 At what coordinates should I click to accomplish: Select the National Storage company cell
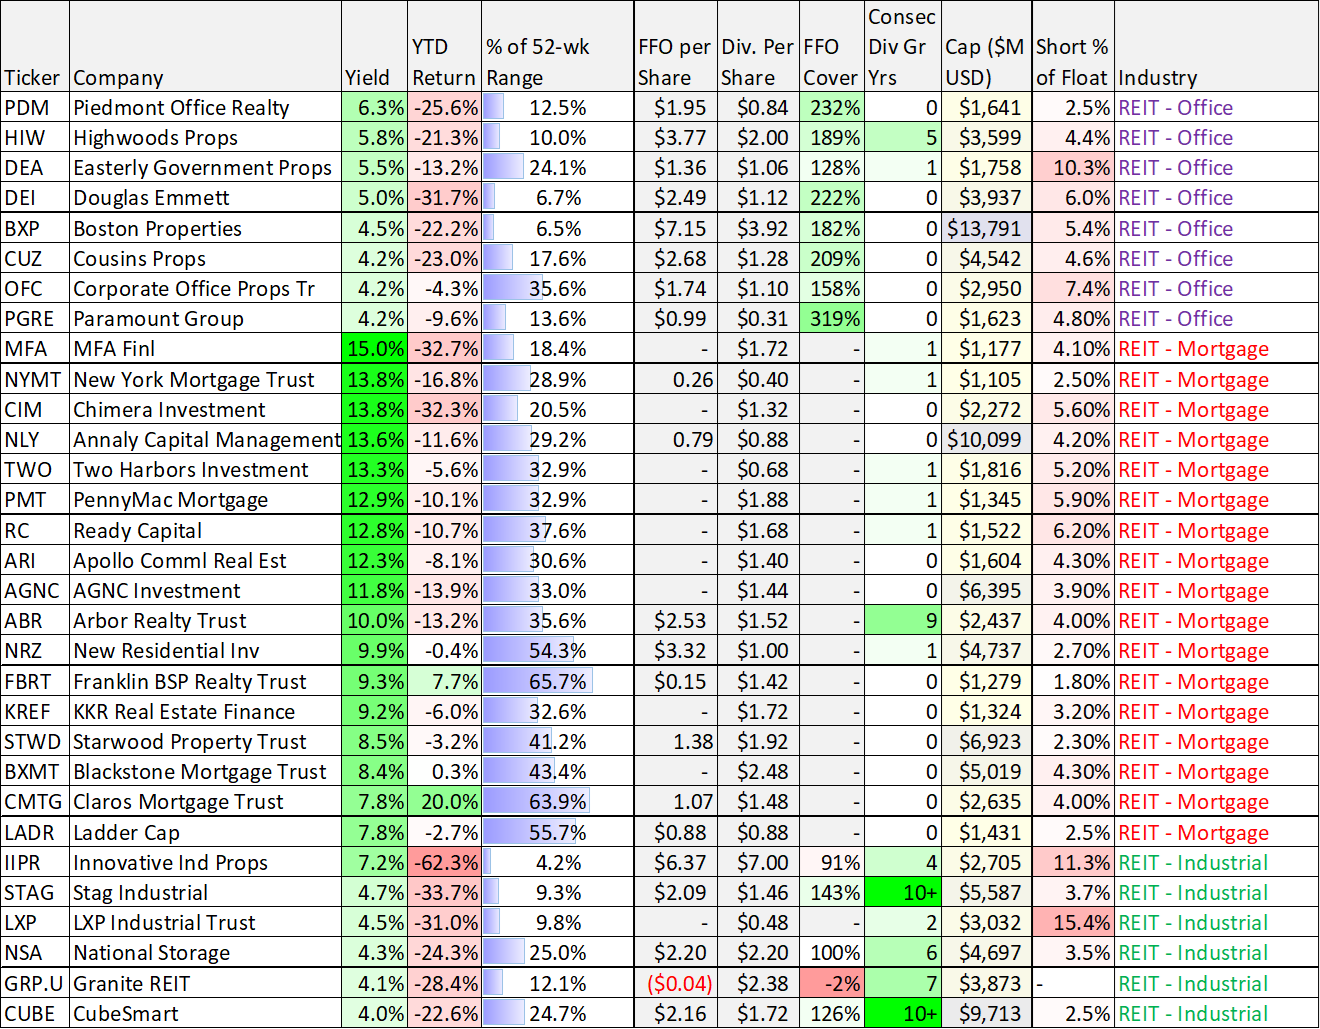[205, 953]
